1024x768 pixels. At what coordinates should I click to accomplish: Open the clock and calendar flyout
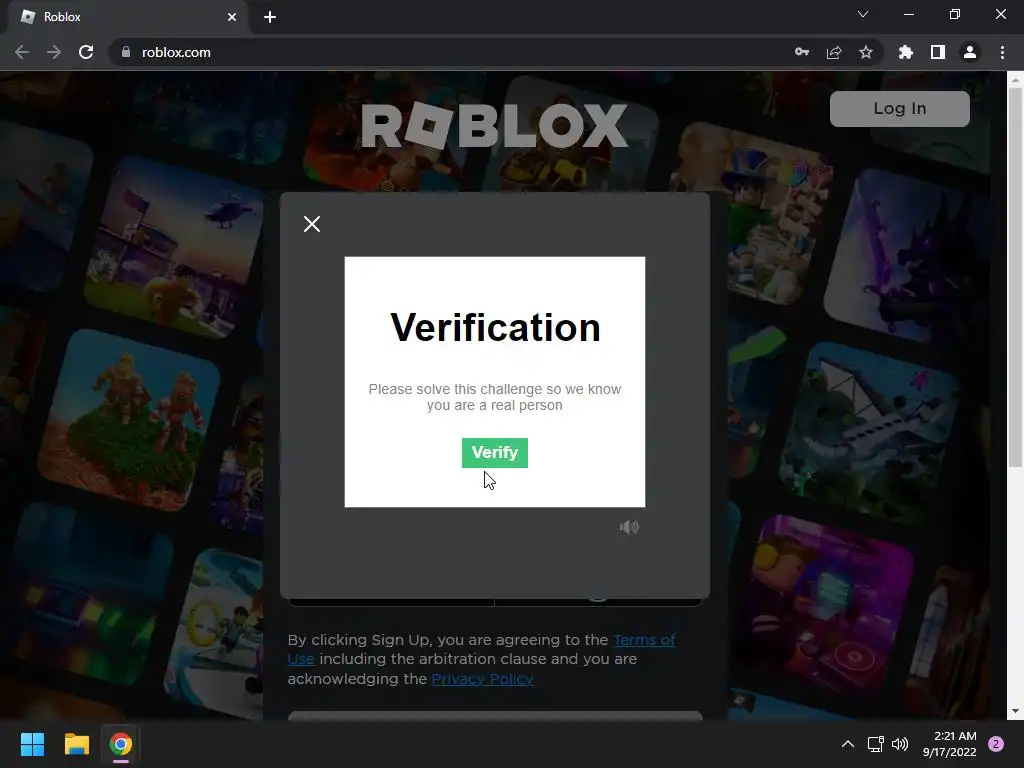pyautogui.click(x=950, y=744)
